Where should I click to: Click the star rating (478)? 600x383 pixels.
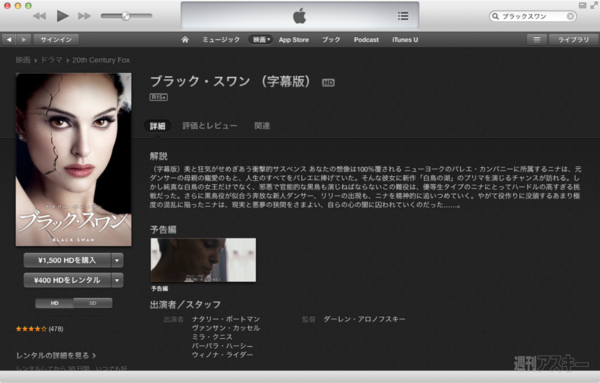pyautogui.click(x=39, y=329)
